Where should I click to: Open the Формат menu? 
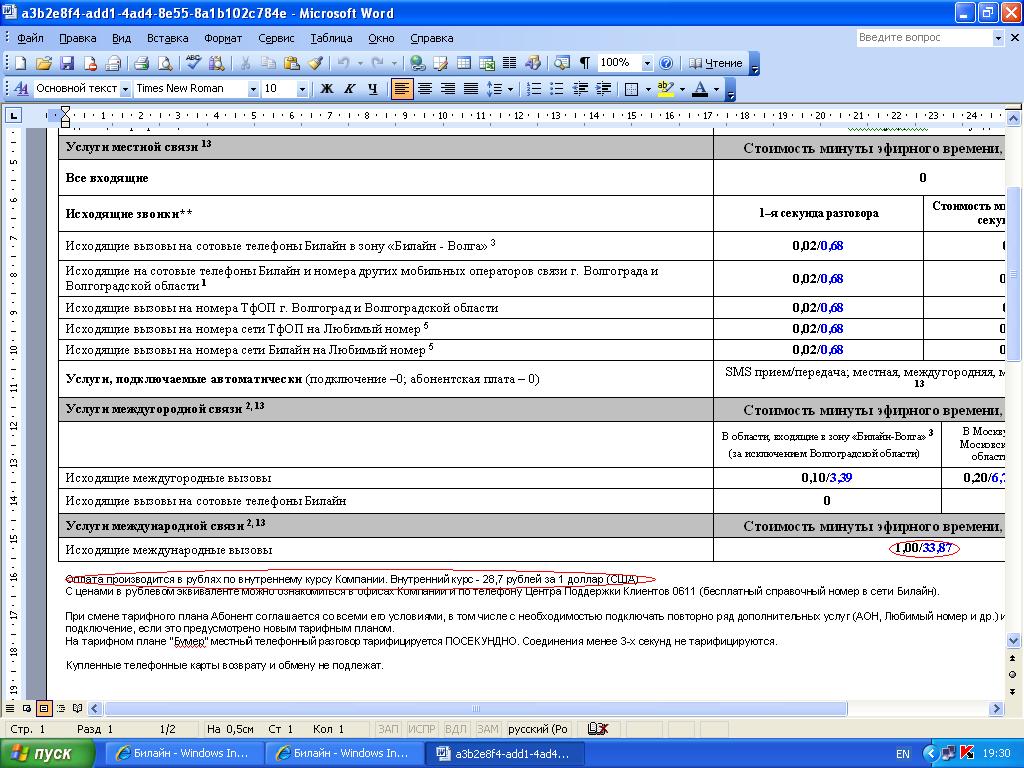click(x=223, y=38)
